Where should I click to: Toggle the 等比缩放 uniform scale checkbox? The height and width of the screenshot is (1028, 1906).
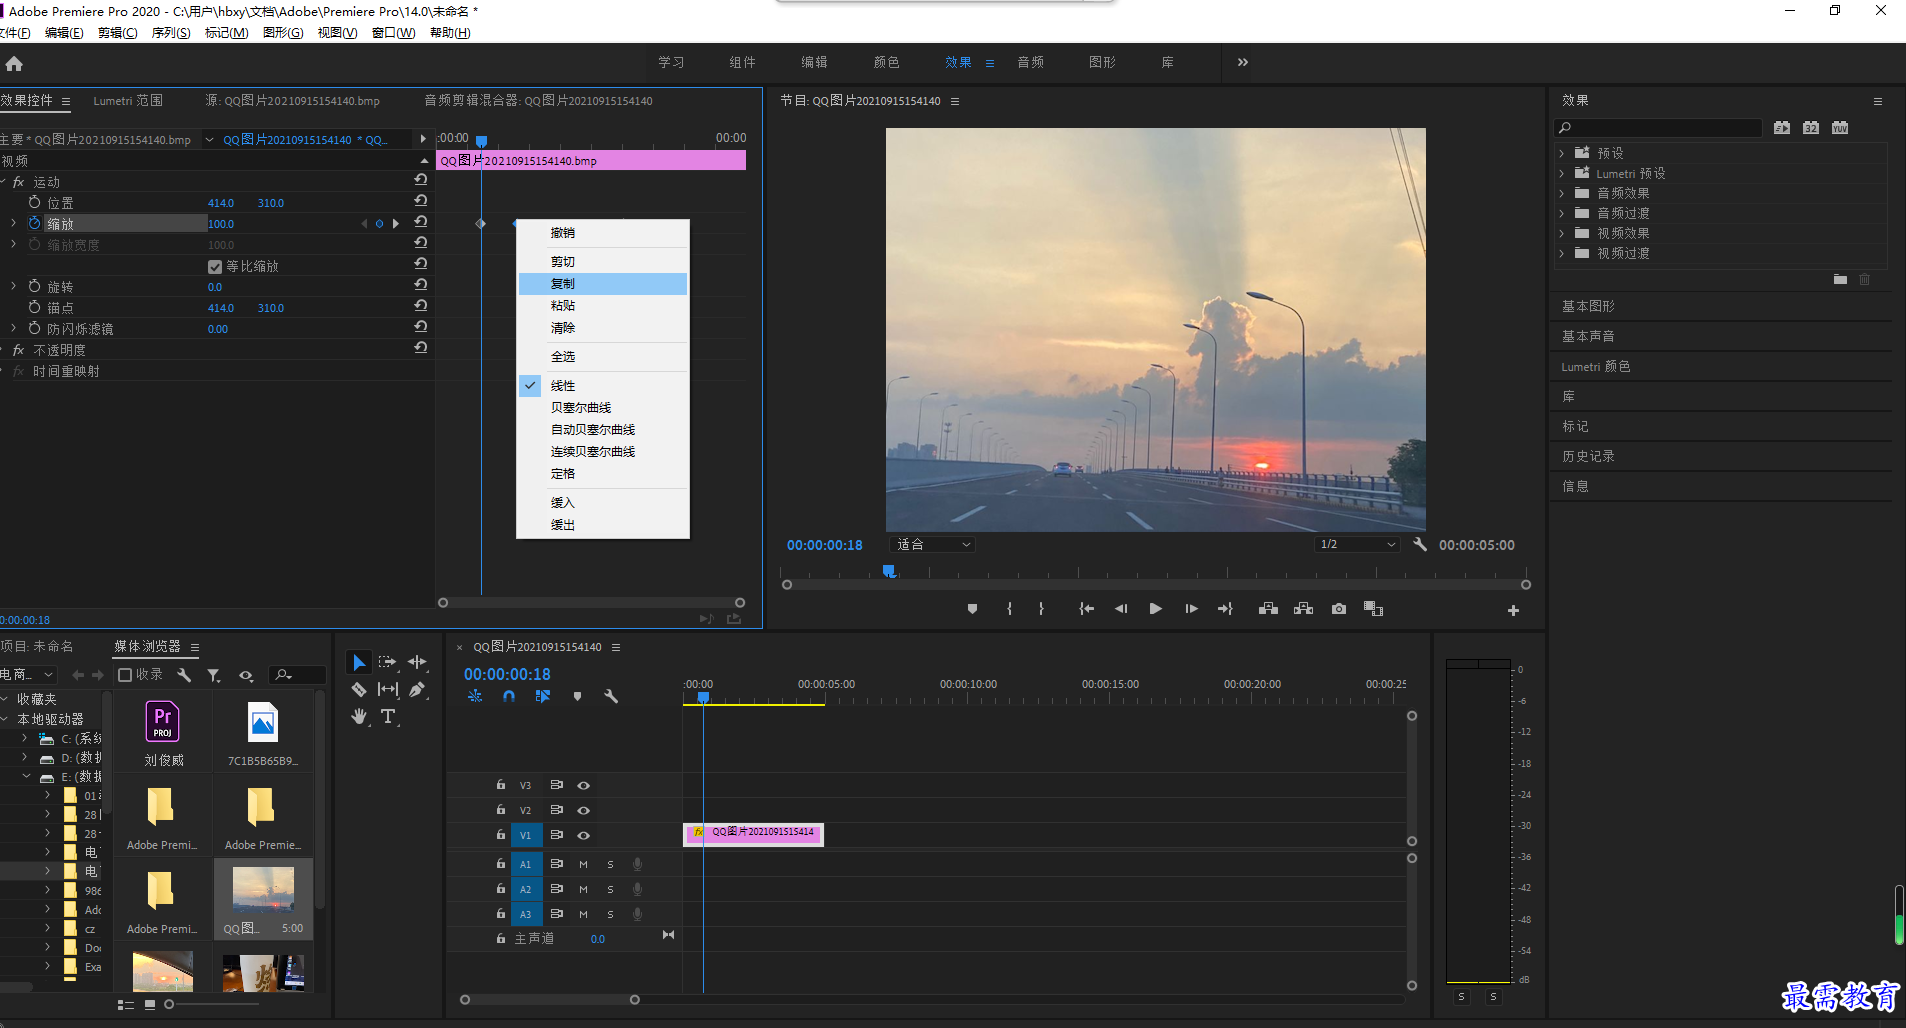[x=214, y=266]
